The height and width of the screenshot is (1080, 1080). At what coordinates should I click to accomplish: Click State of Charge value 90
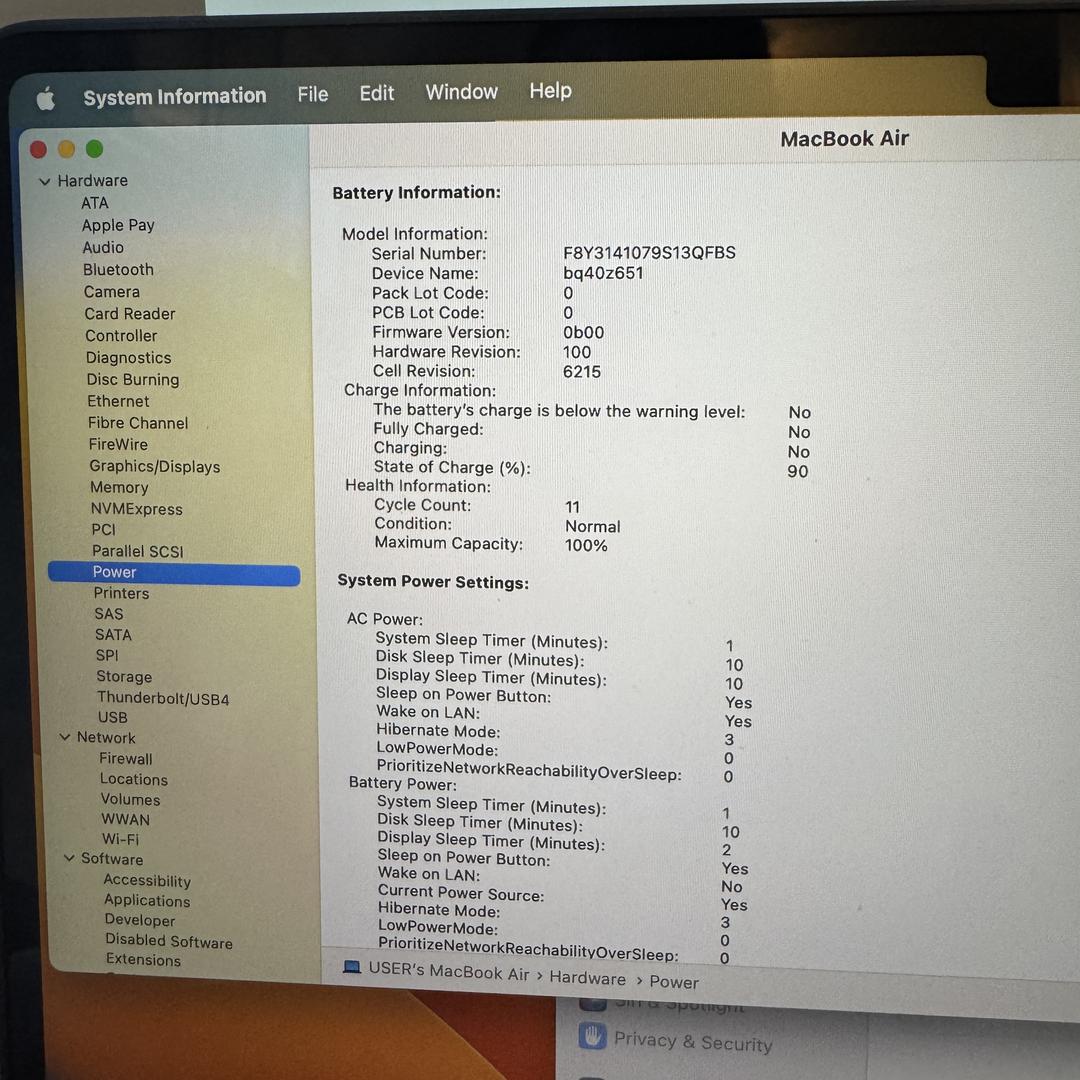[x=798, y=471]
